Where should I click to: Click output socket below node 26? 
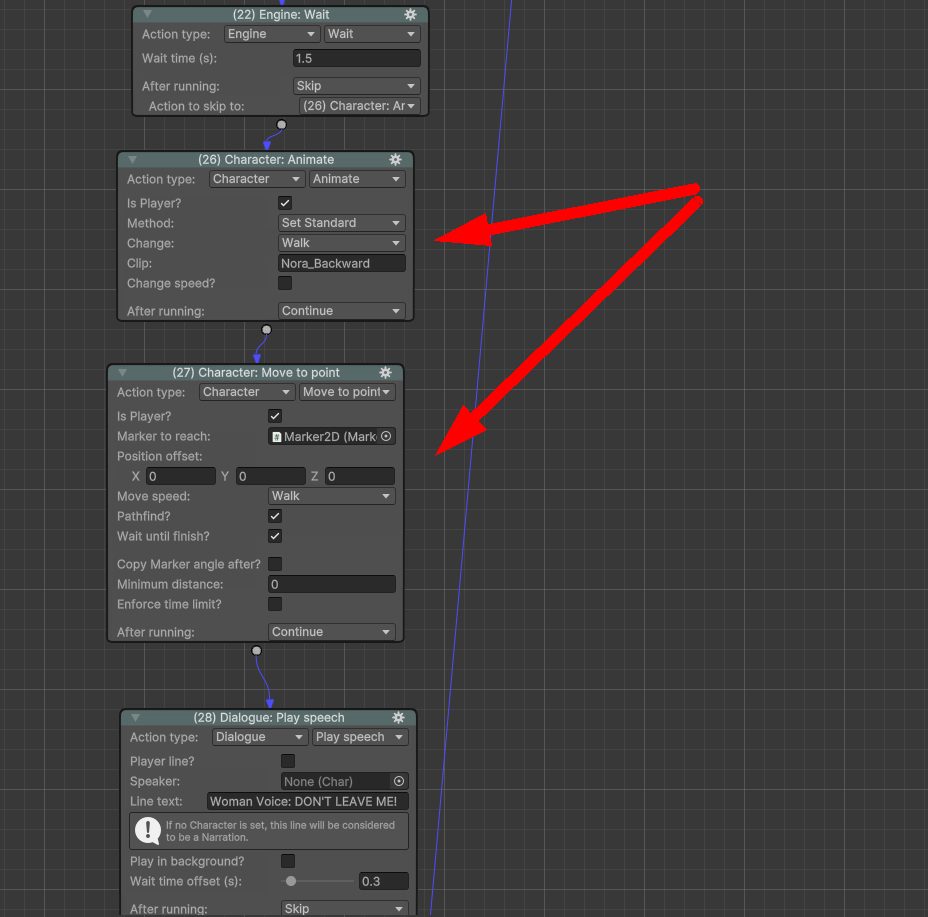pos(266,330)
